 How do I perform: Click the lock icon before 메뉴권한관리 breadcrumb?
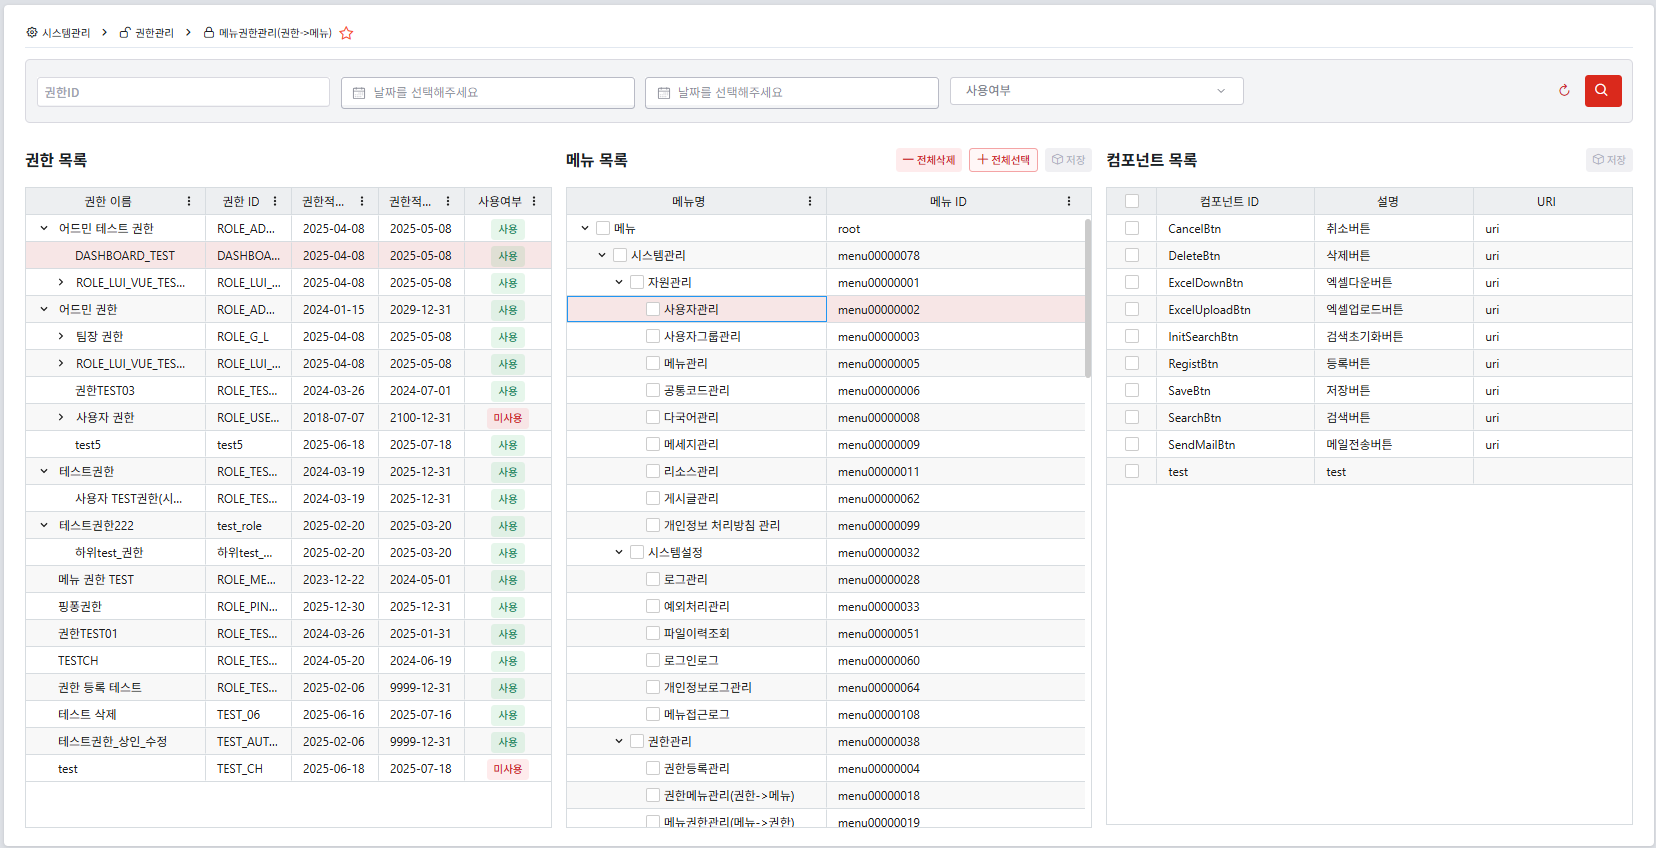(x=209, y=33)
